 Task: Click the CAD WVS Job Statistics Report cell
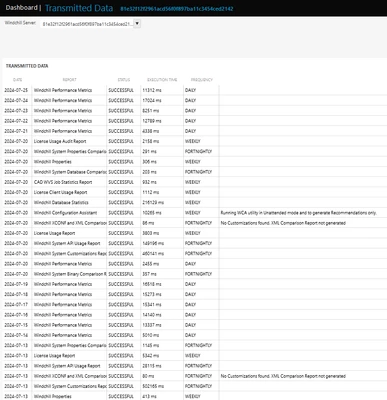tap(63, 182)
